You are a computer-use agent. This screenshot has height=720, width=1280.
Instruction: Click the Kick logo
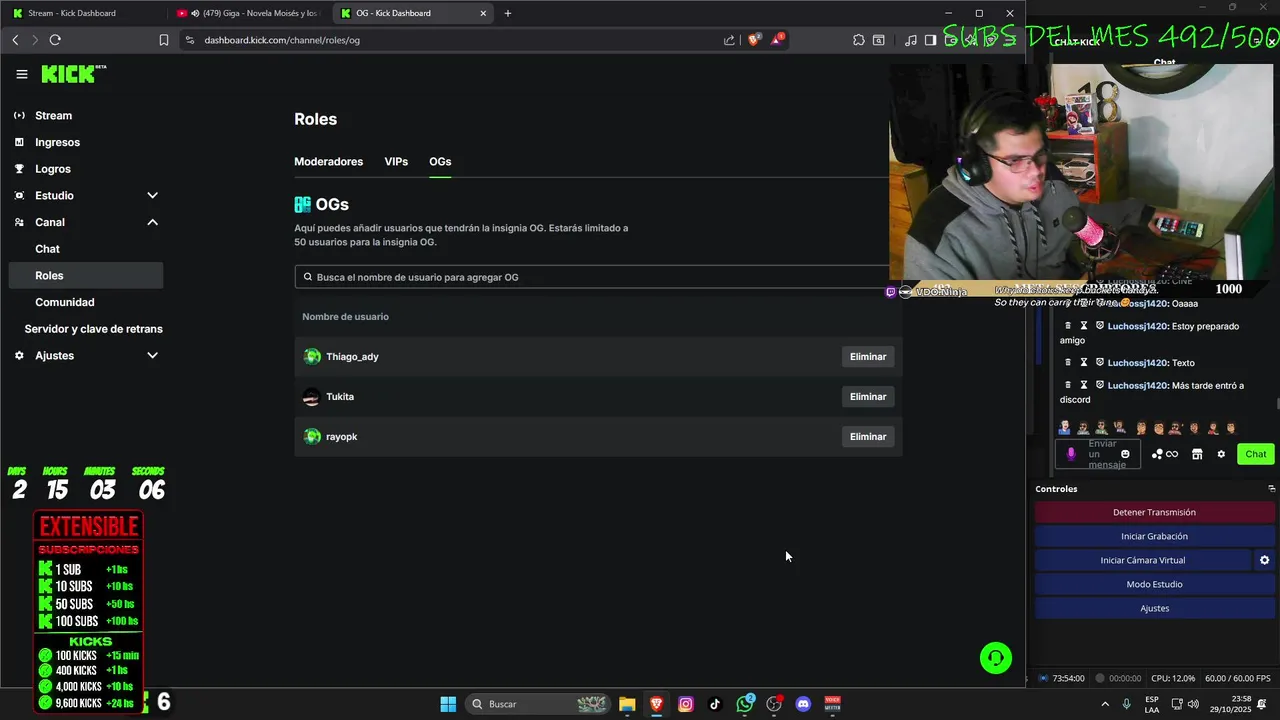73,74
